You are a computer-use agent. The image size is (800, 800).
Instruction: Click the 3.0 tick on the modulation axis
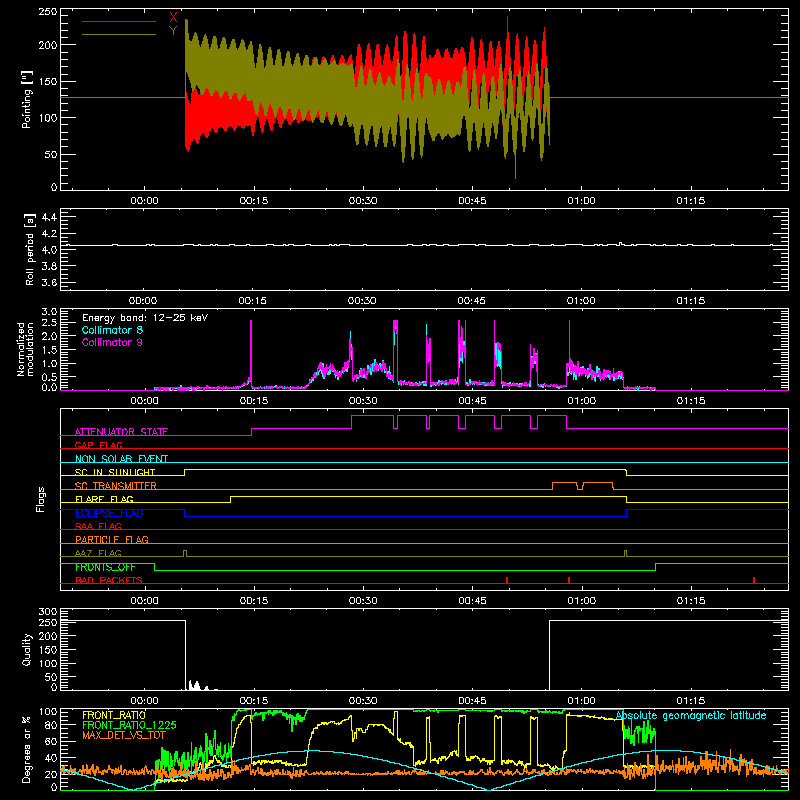click(x=49, y=312)
